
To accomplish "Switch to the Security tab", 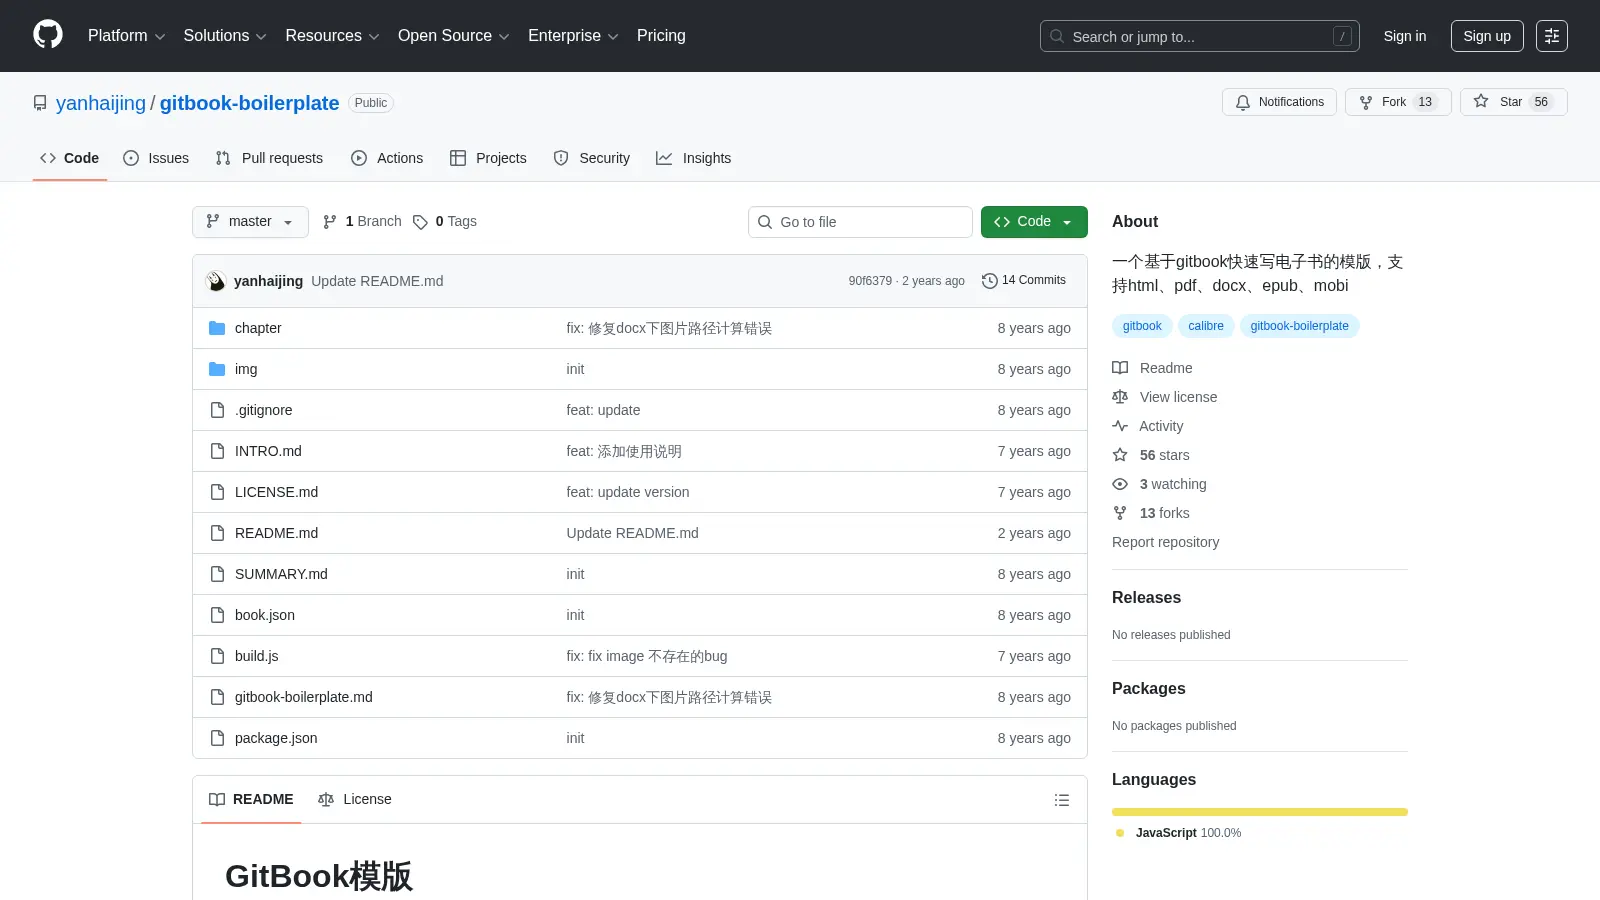I will [x=592, y=158].
